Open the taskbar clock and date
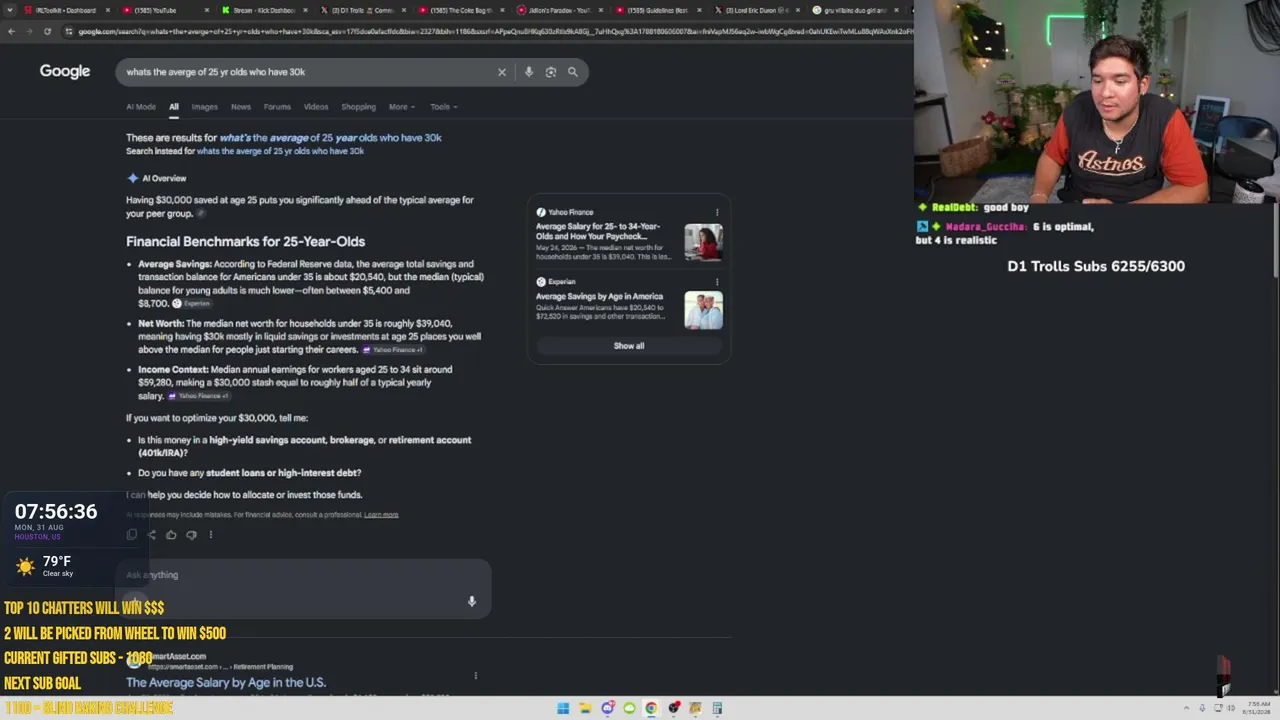 pyautogui.click(x=1258, y=708)
